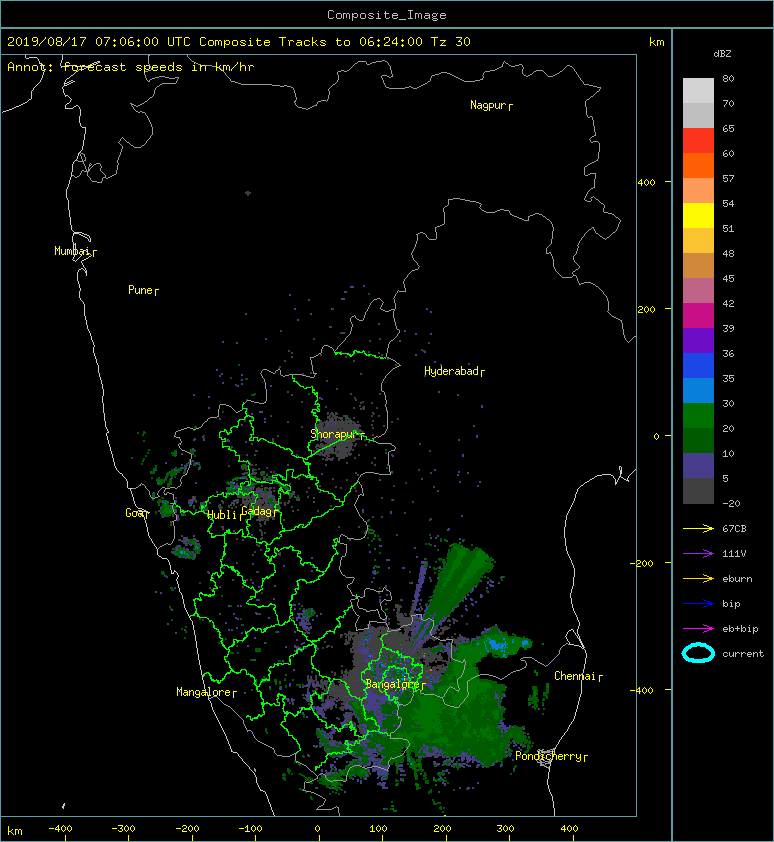Pick the purple swatch below 39 dBZ
The width and height of the screenshot is (774, 842).
pyautogui.click(x=698, y=340)
